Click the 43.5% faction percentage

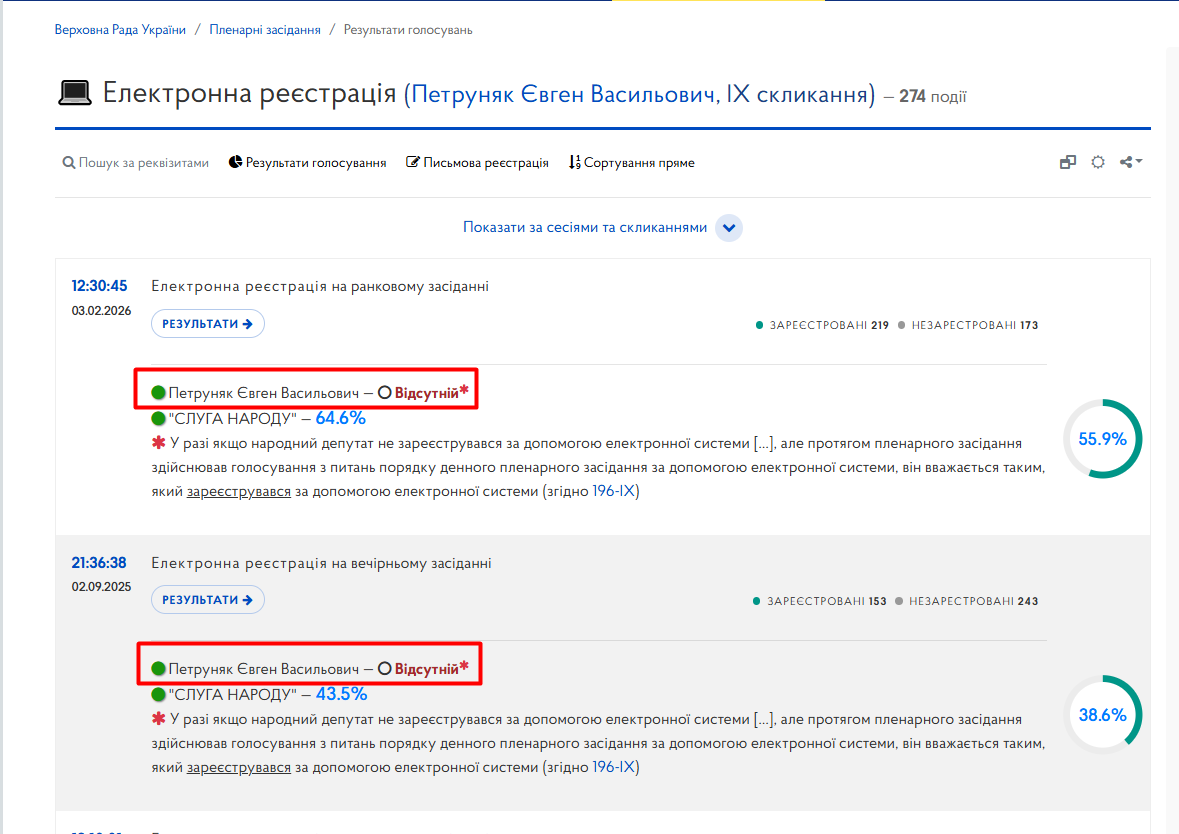click(341, 694)
